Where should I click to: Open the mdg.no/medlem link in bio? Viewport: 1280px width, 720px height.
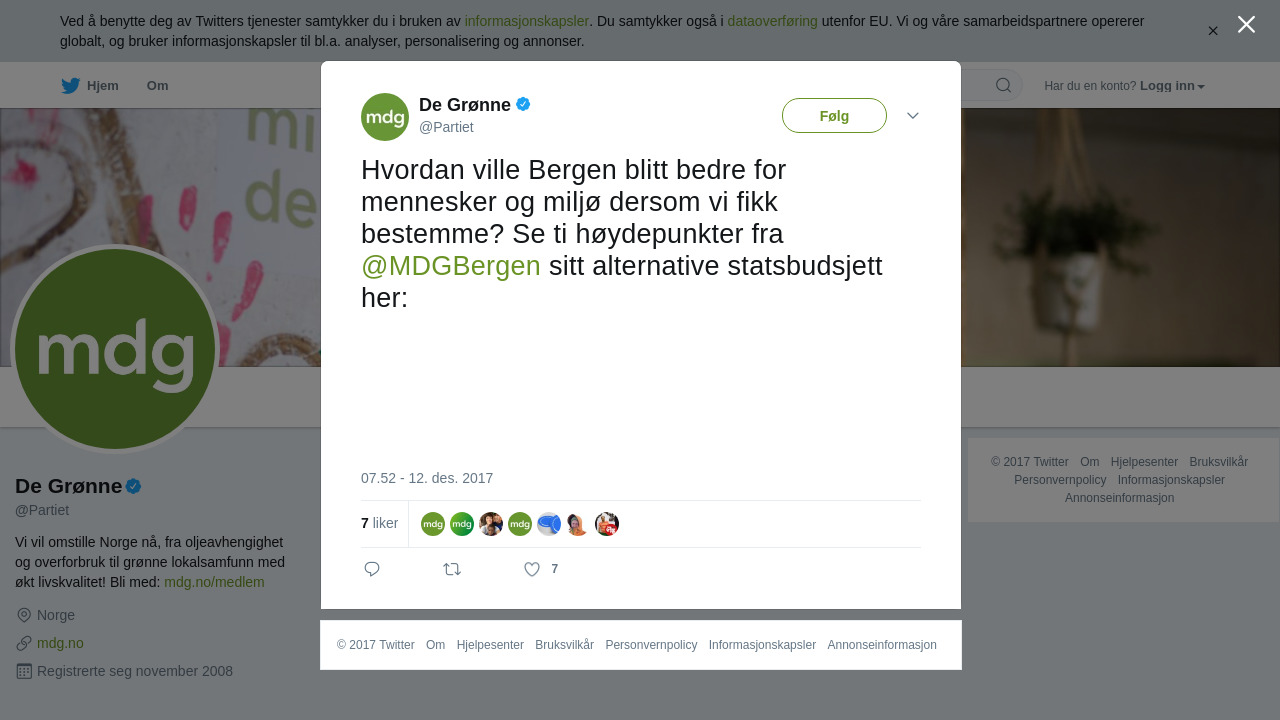click(214, 582)
